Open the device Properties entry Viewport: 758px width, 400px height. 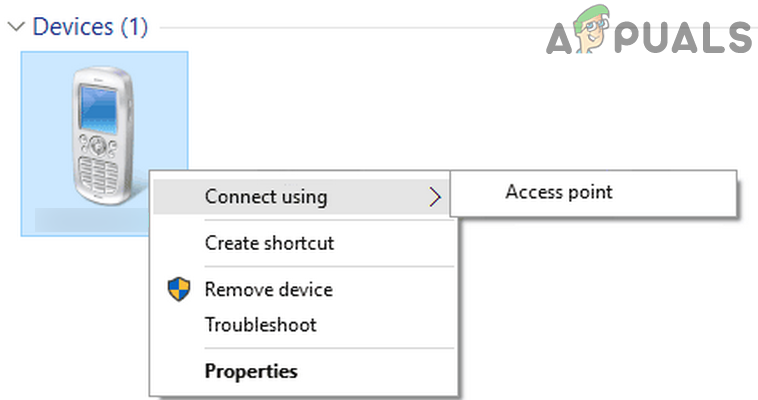click(x=251, y=371)
